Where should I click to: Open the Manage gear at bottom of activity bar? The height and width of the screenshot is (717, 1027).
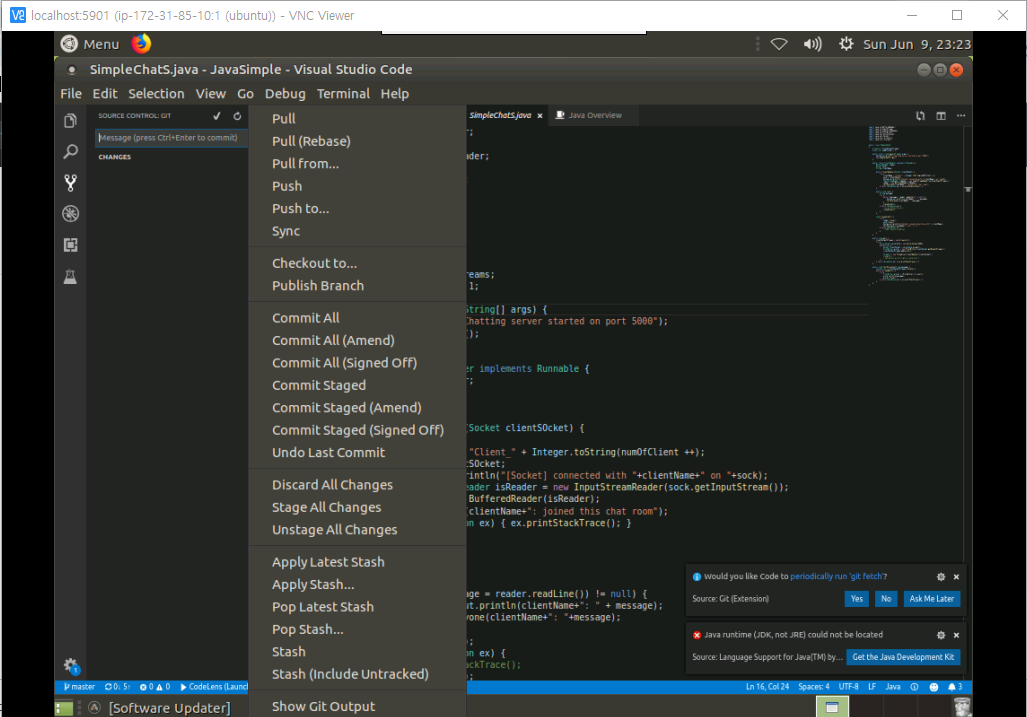pyautogui.click(x=71, y=666)
